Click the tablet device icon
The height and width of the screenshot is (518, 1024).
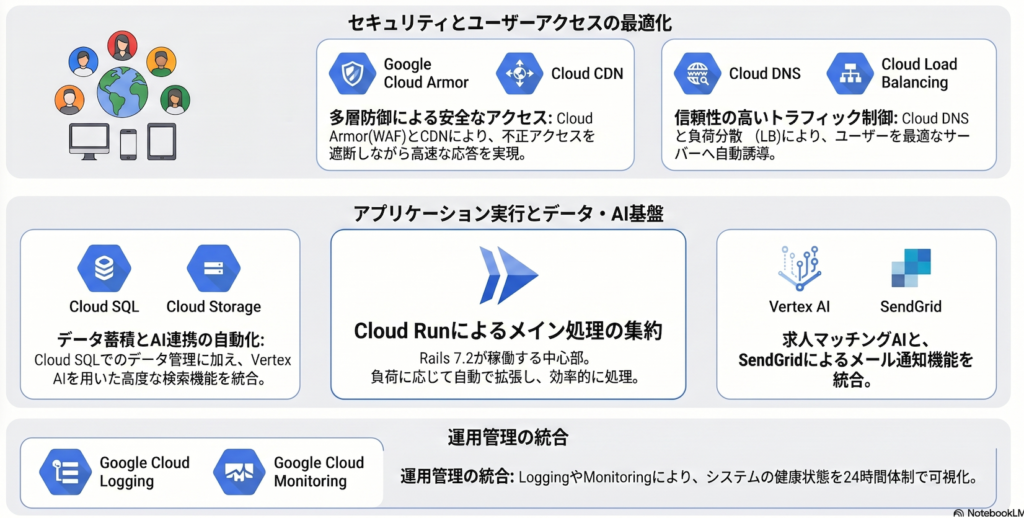click(162, 141)
